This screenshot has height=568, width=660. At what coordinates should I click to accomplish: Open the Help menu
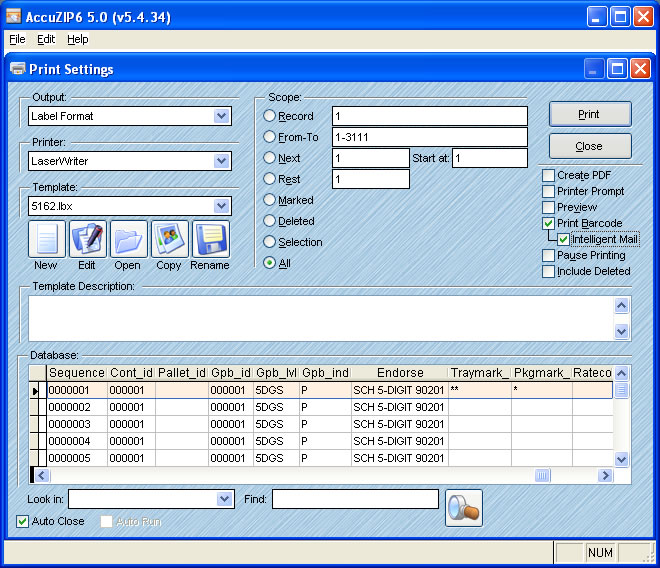click(78, 39)
